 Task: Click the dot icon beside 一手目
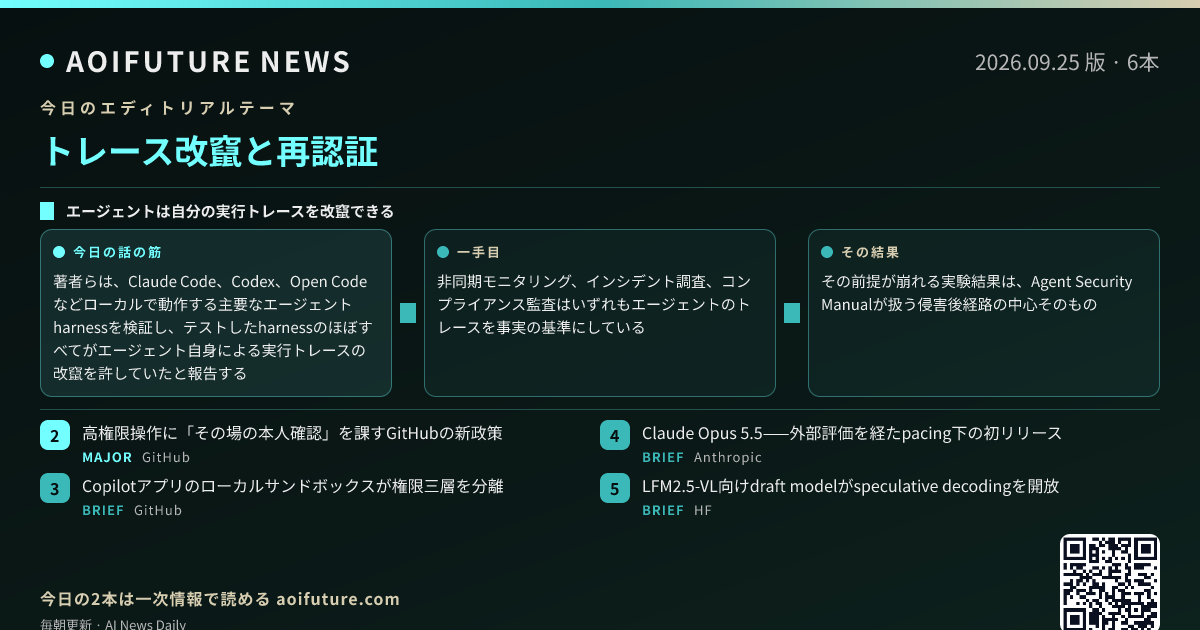(x=443, y=252)
